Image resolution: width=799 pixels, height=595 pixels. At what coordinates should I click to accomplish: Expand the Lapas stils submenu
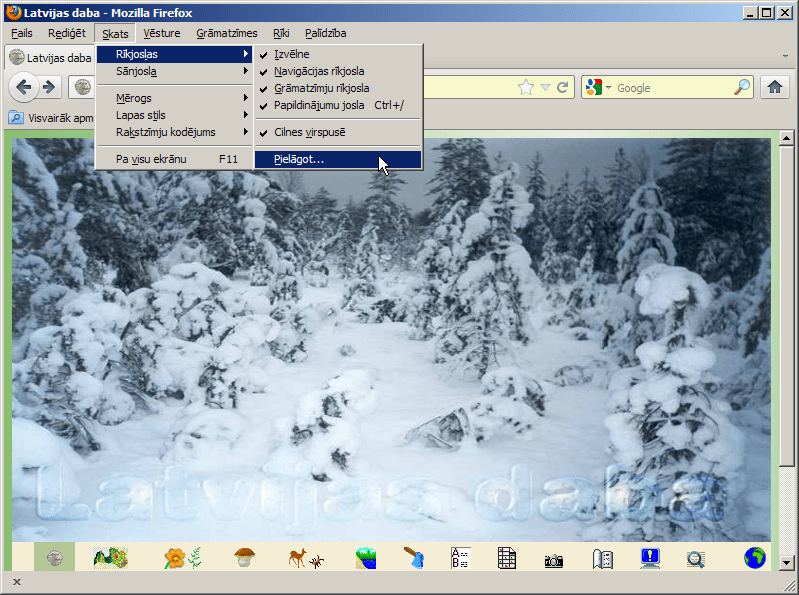pyautogui.click(x=174, y=115)
